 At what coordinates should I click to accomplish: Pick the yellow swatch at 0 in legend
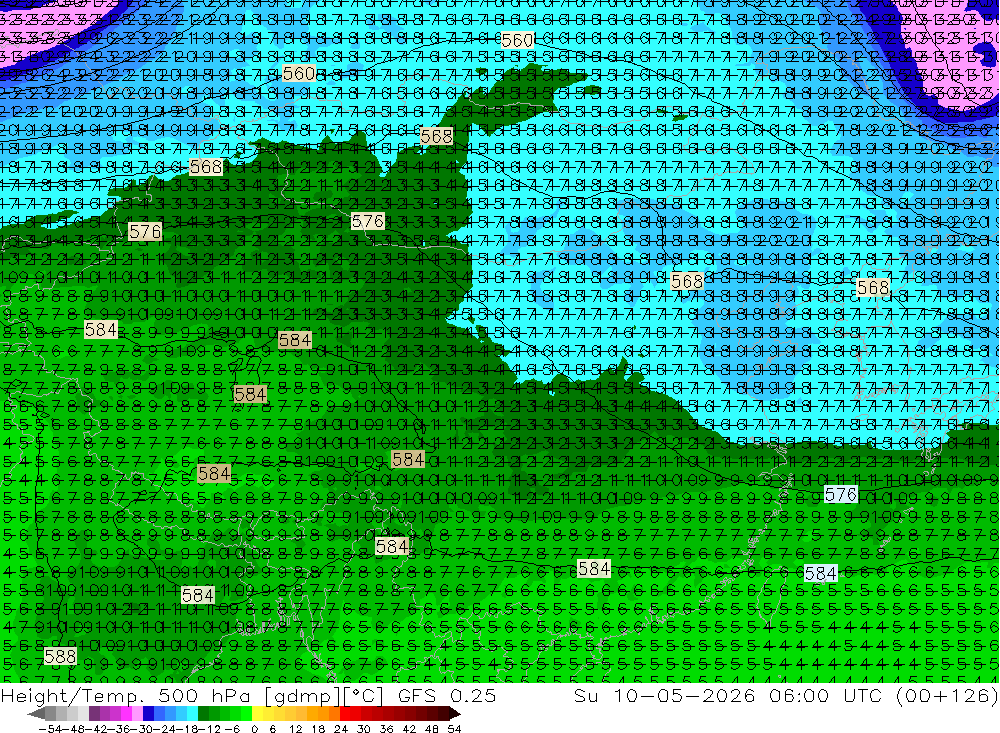(x=258, y=714)
